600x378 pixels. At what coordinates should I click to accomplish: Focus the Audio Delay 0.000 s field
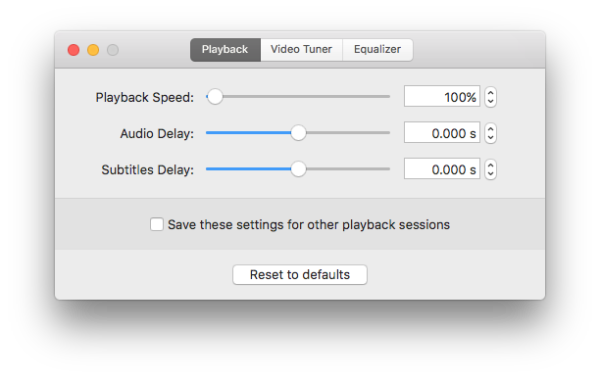point(442,132)
